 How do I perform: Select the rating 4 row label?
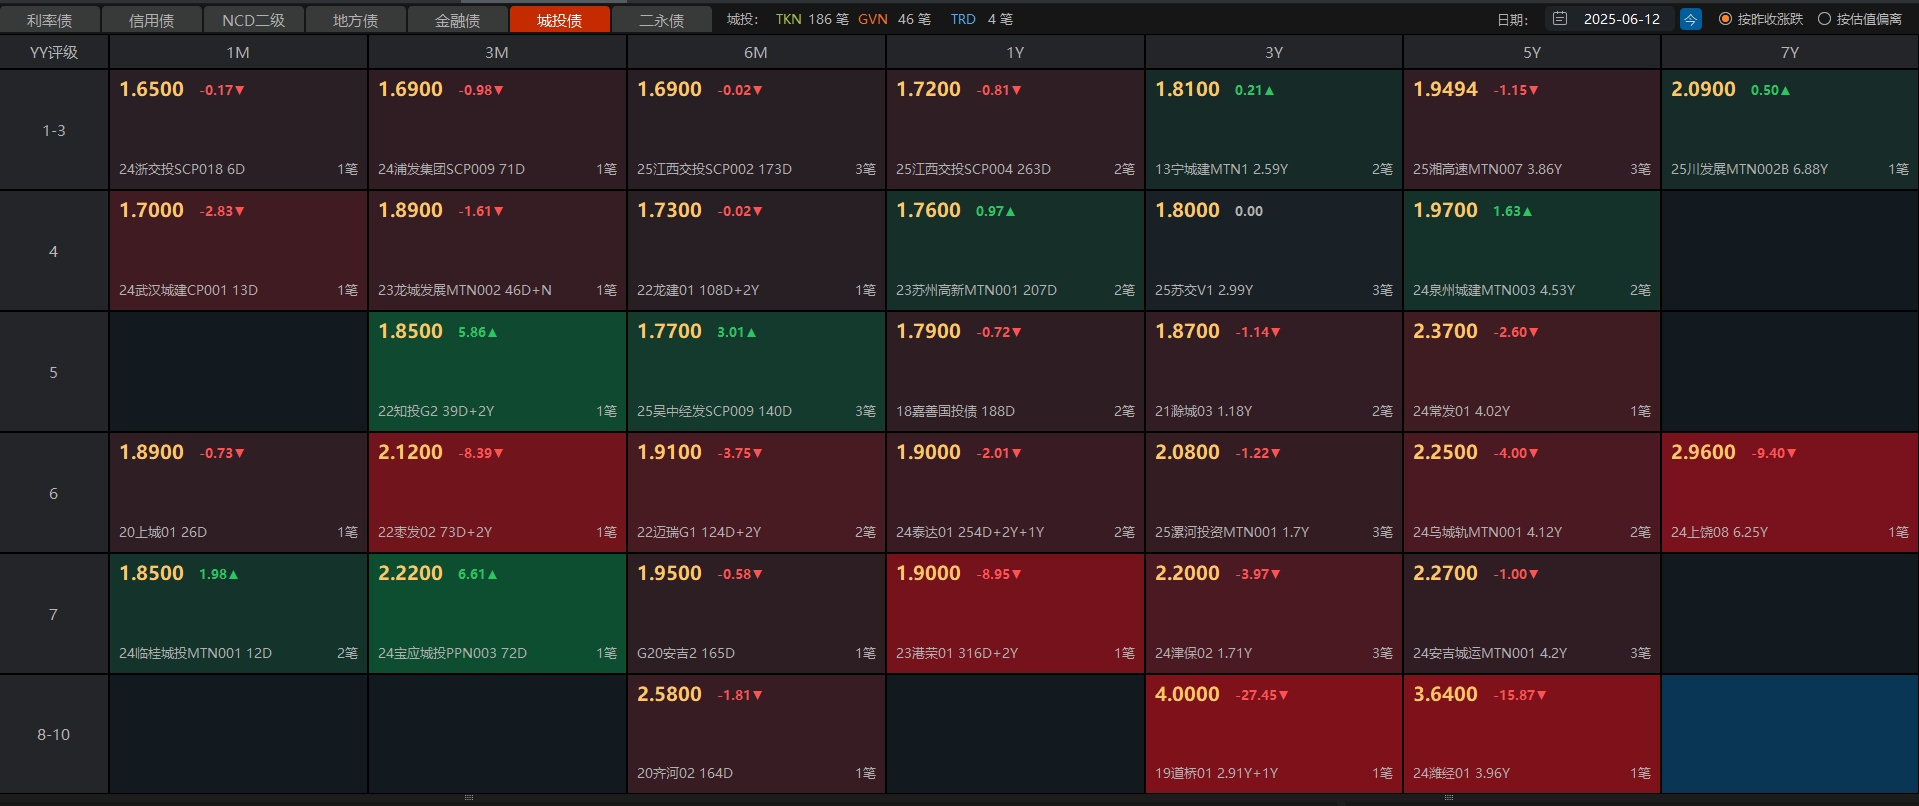(54, 251)
